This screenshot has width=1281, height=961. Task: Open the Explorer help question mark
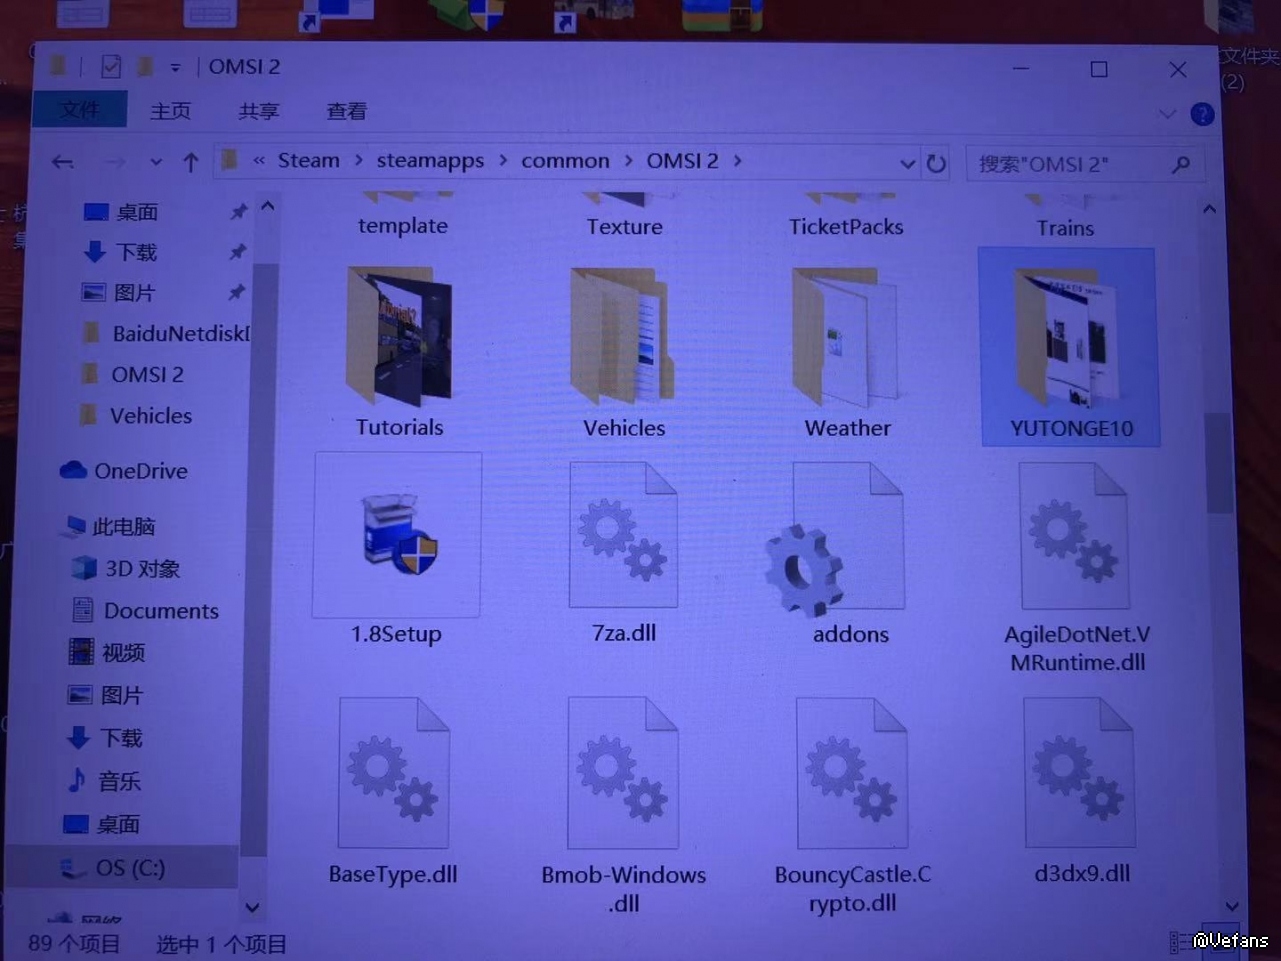click(1202, 114)
